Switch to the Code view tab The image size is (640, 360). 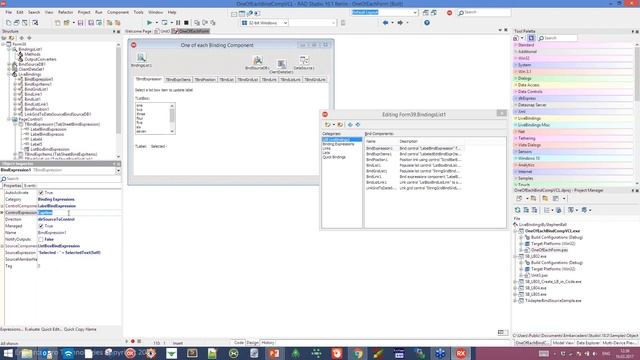[239, 343]
